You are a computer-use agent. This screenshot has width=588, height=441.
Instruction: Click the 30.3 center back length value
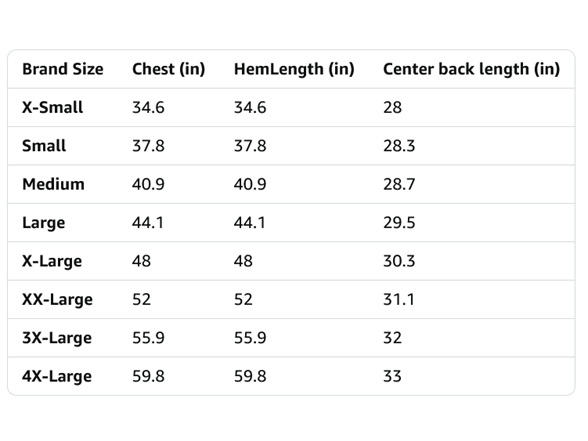click(x=399, y=261)
